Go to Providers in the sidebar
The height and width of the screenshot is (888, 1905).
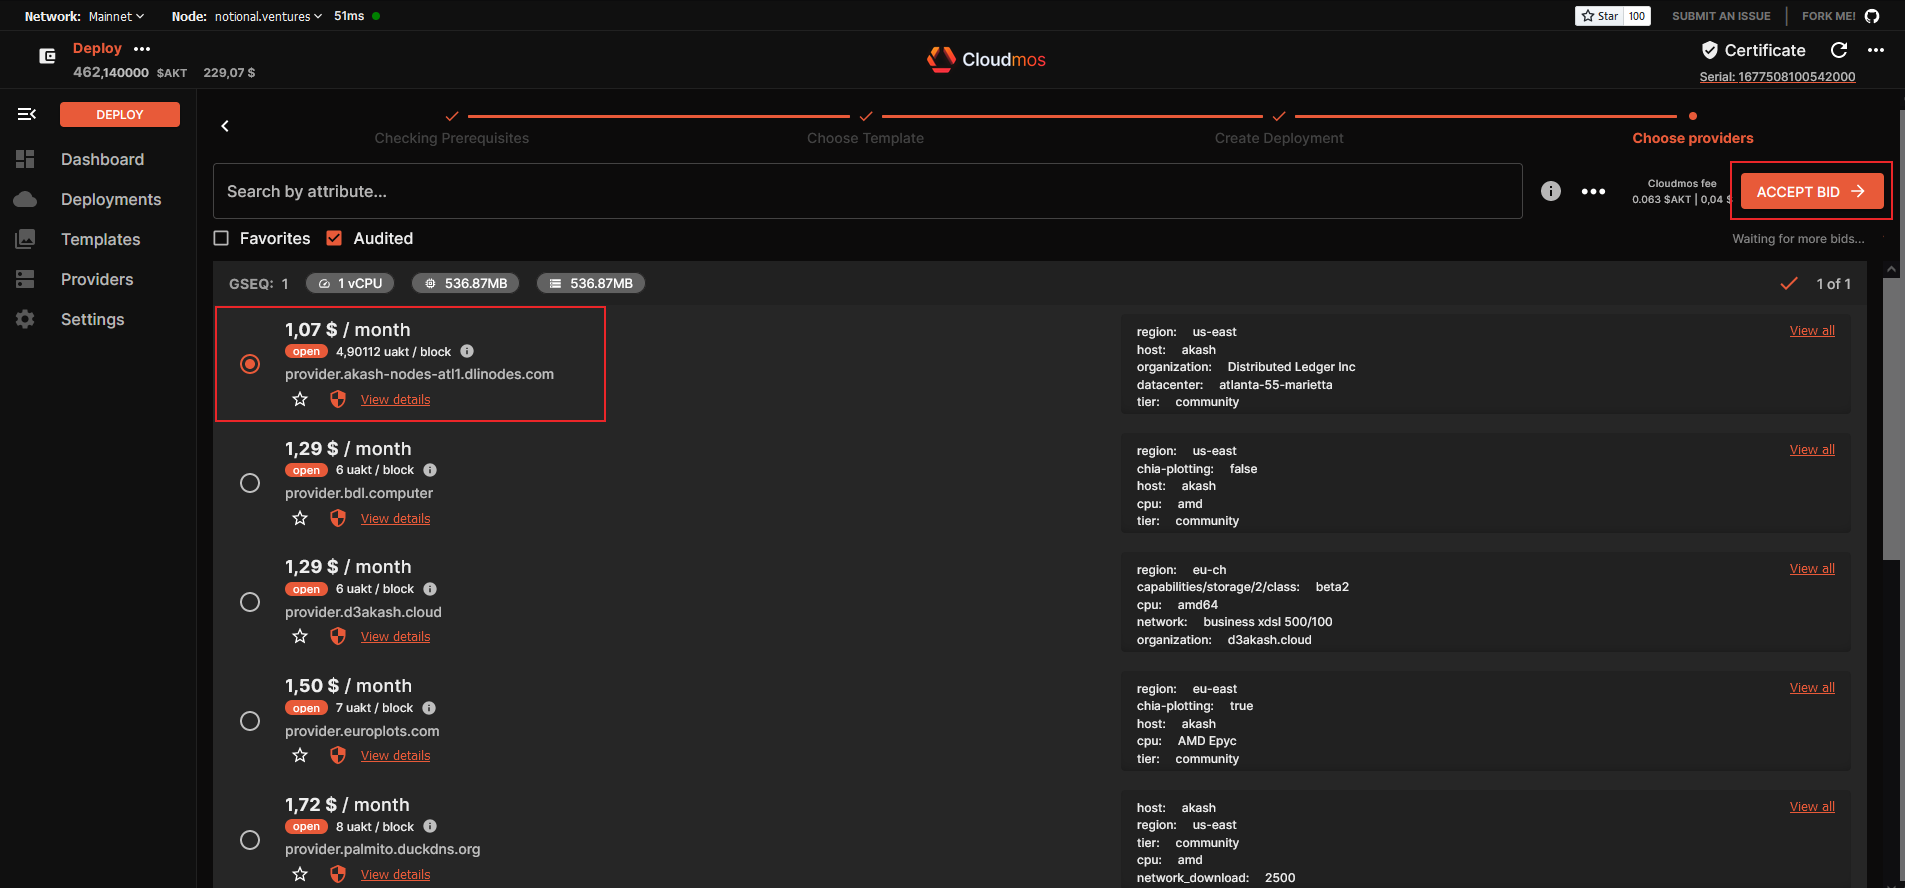[97, 279]
